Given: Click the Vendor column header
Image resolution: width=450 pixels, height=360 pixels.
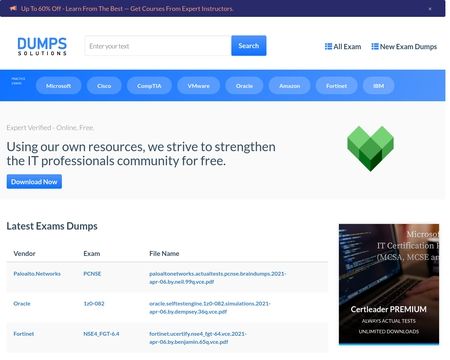Looking at the screenshot, I should point(24,254).
